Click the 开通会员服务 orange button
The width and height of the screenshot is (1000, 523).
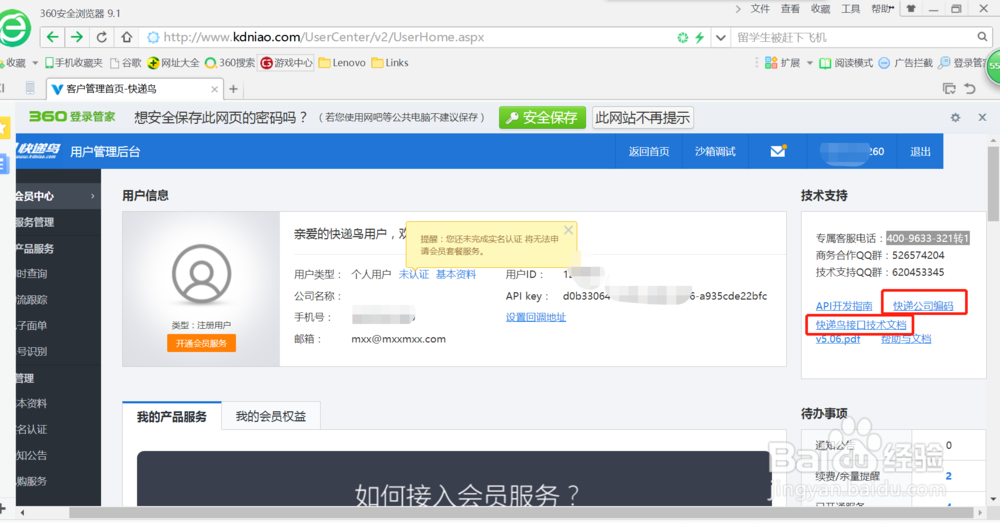pyautogui.click(x=202, y=343)
